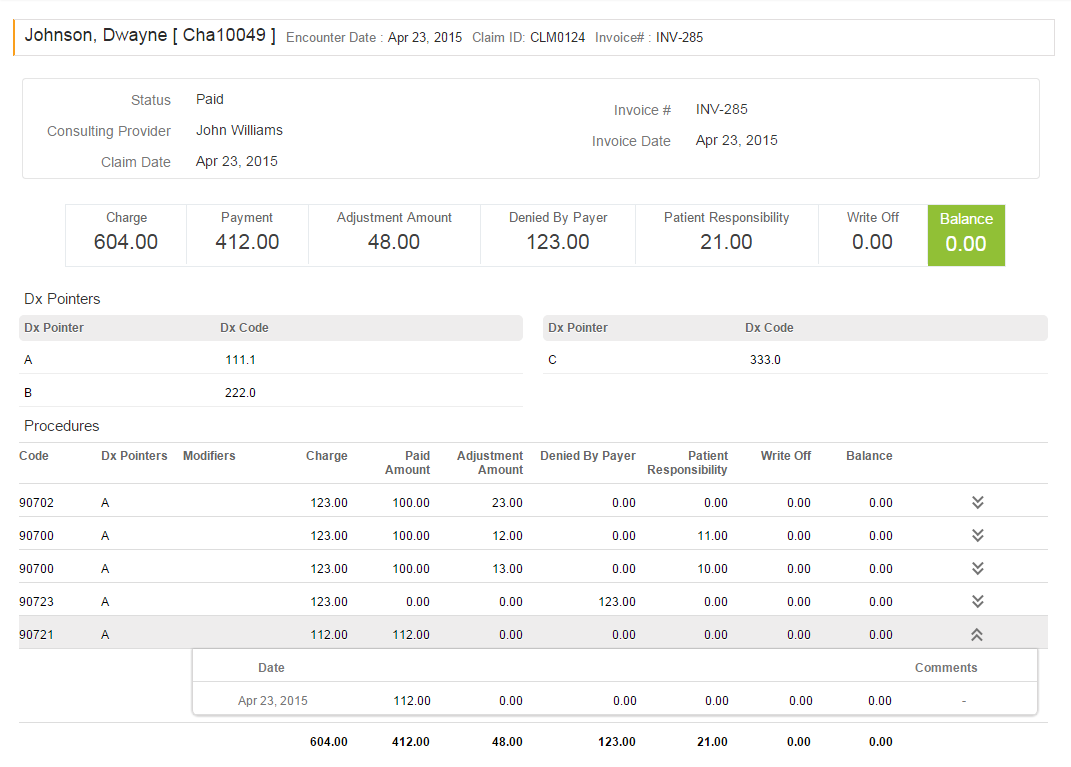Viewport: 1071px width, 767px height.
Task: Expand details for the first 90700 procedure
Action: coord(977,534)
